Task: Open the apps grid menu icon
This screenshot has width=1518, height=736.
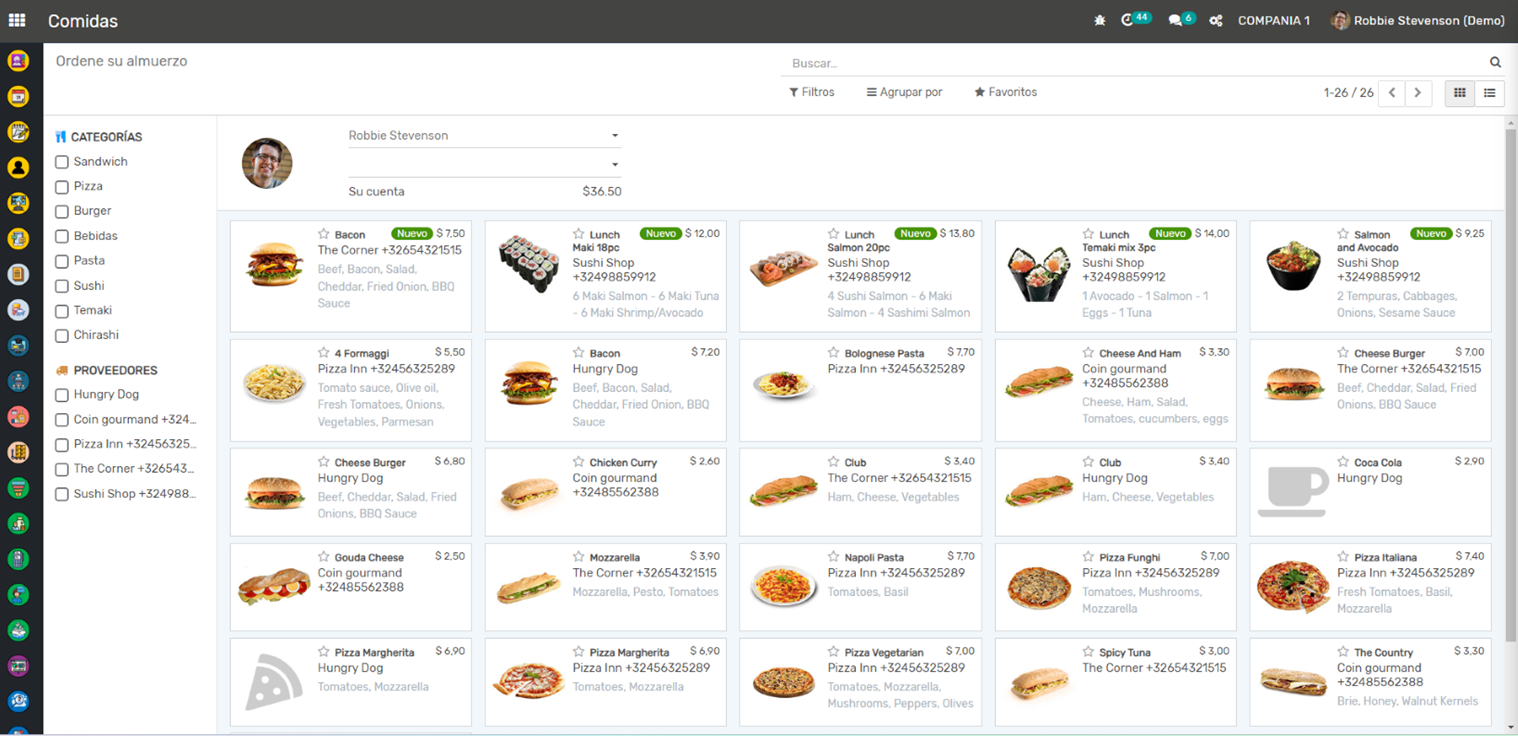Action: tap(17, 20)
